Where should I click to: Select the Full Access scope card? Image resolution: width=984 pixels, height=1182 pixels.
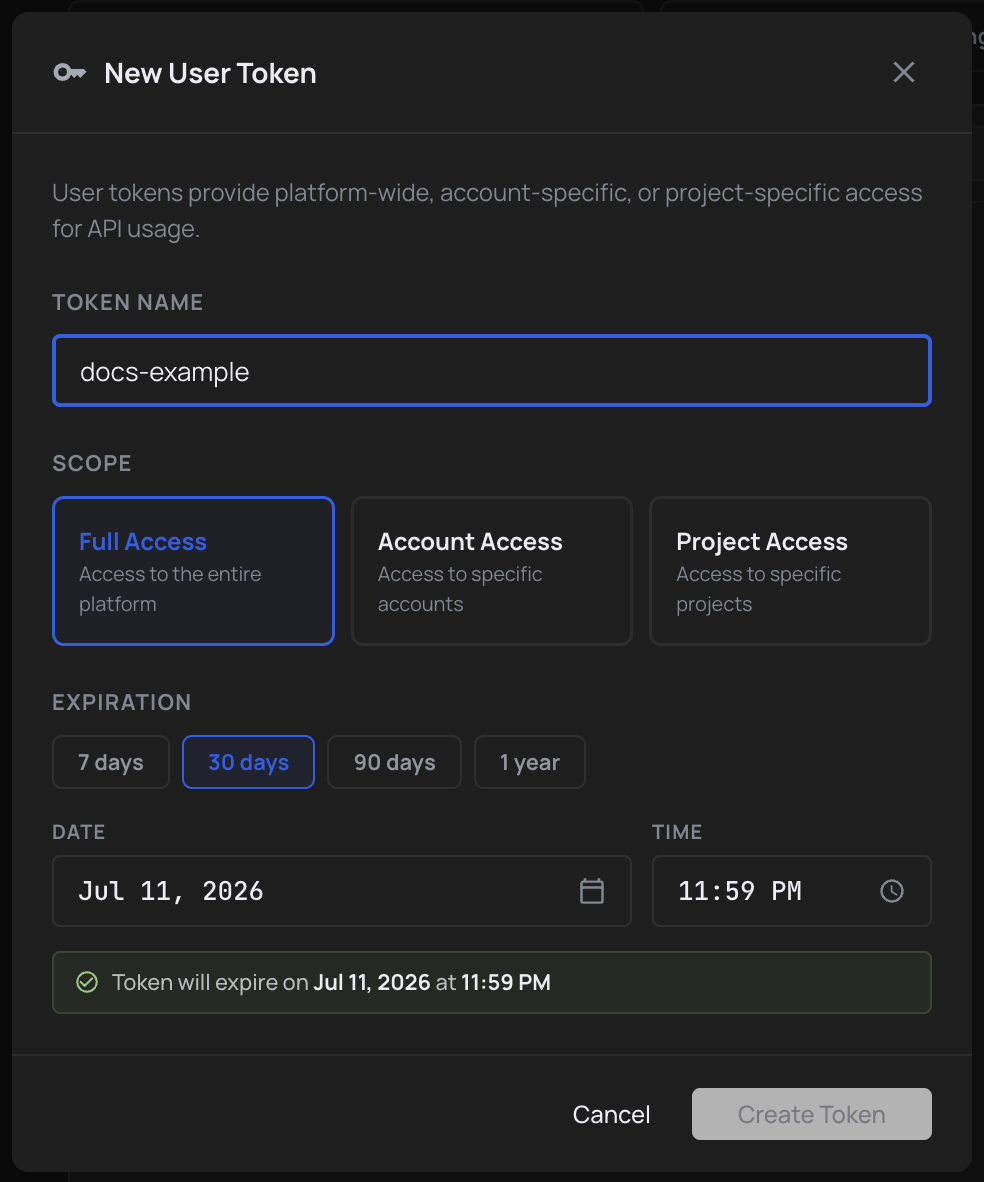[x=193, y=571]
